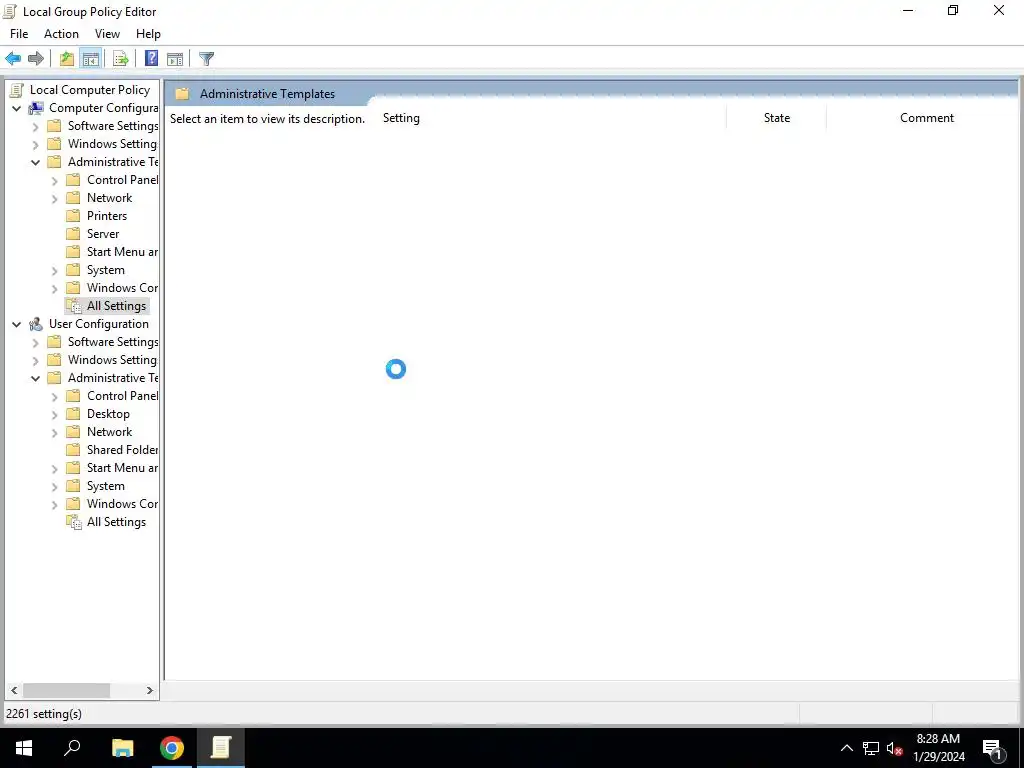The image size is (1024, 768).
Task: Collapse the User Configuration node
Action: point(17,325)
